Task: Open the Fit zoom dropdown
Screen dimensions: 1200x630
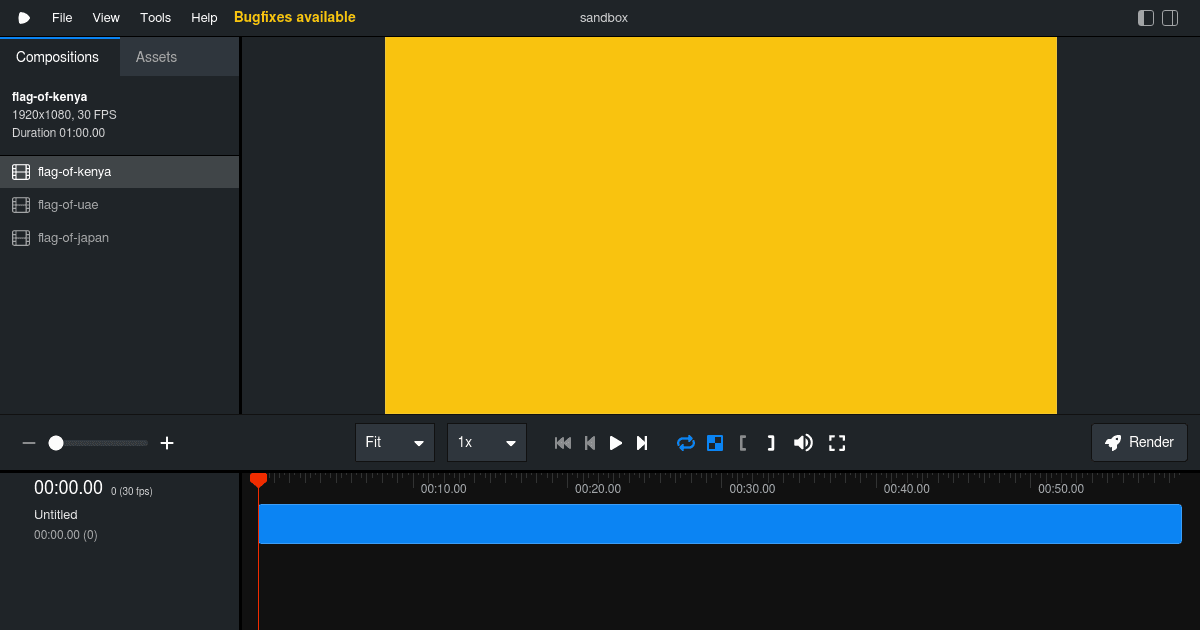Action: [x=395, y=442]
